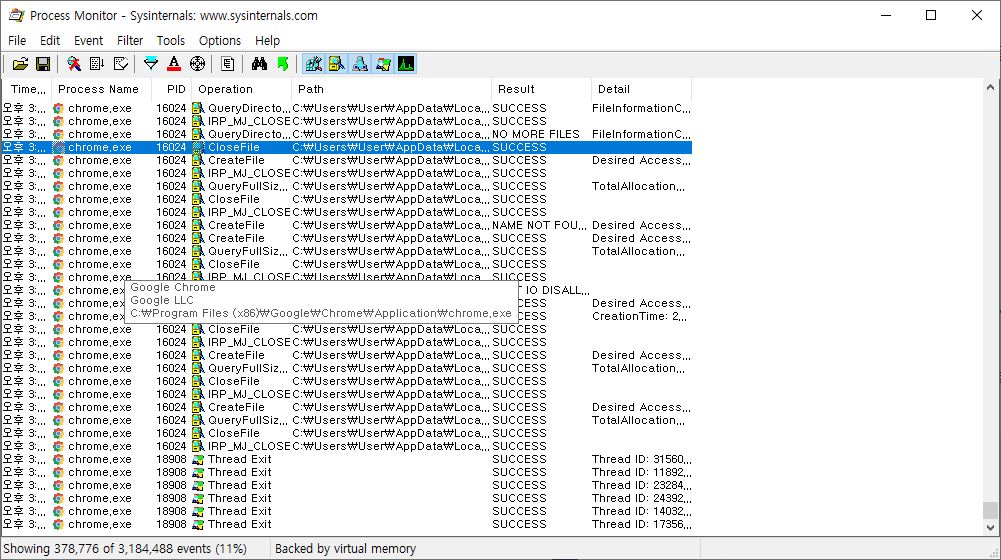Toggle Show Profiling Events graph button
1001x560 pixels.
pos(406,64)
